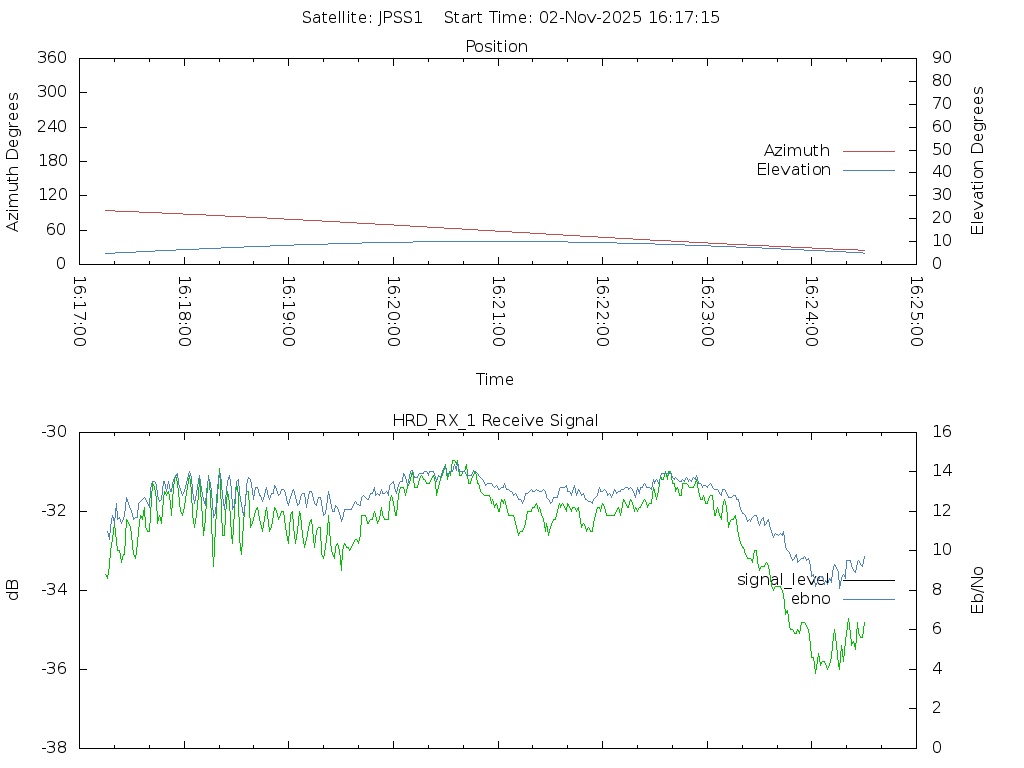Click the HRD_RX_1 Receive Signal plot title
This screenshot has height=768, width=1024.
pos(496,420)
